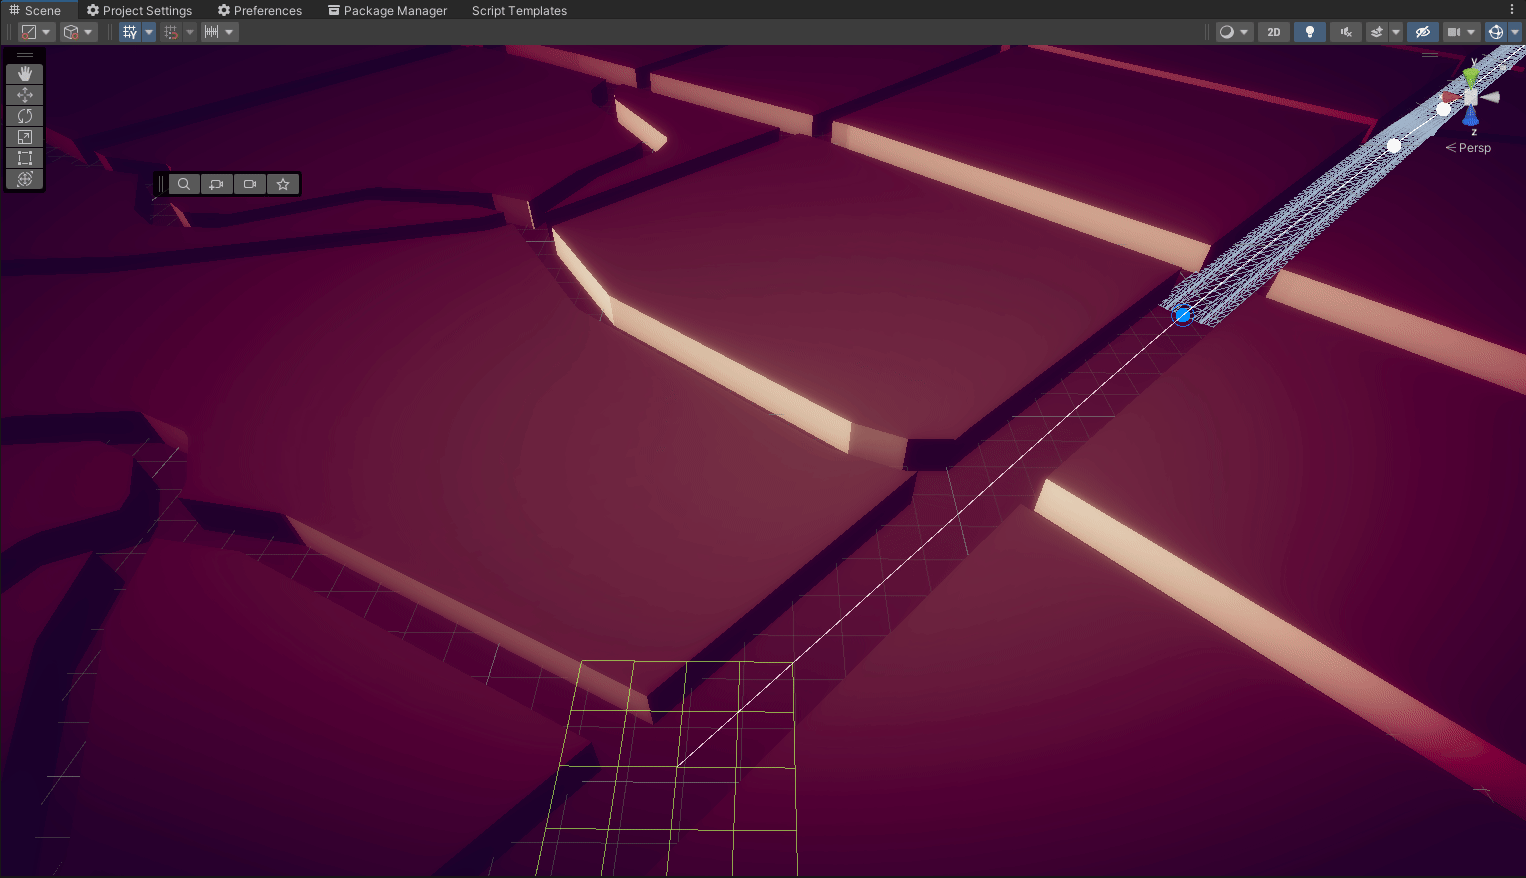Click the magnifier search overlay icon
The height and width of the screenshot is (878, 1526).
click(184, 184)
